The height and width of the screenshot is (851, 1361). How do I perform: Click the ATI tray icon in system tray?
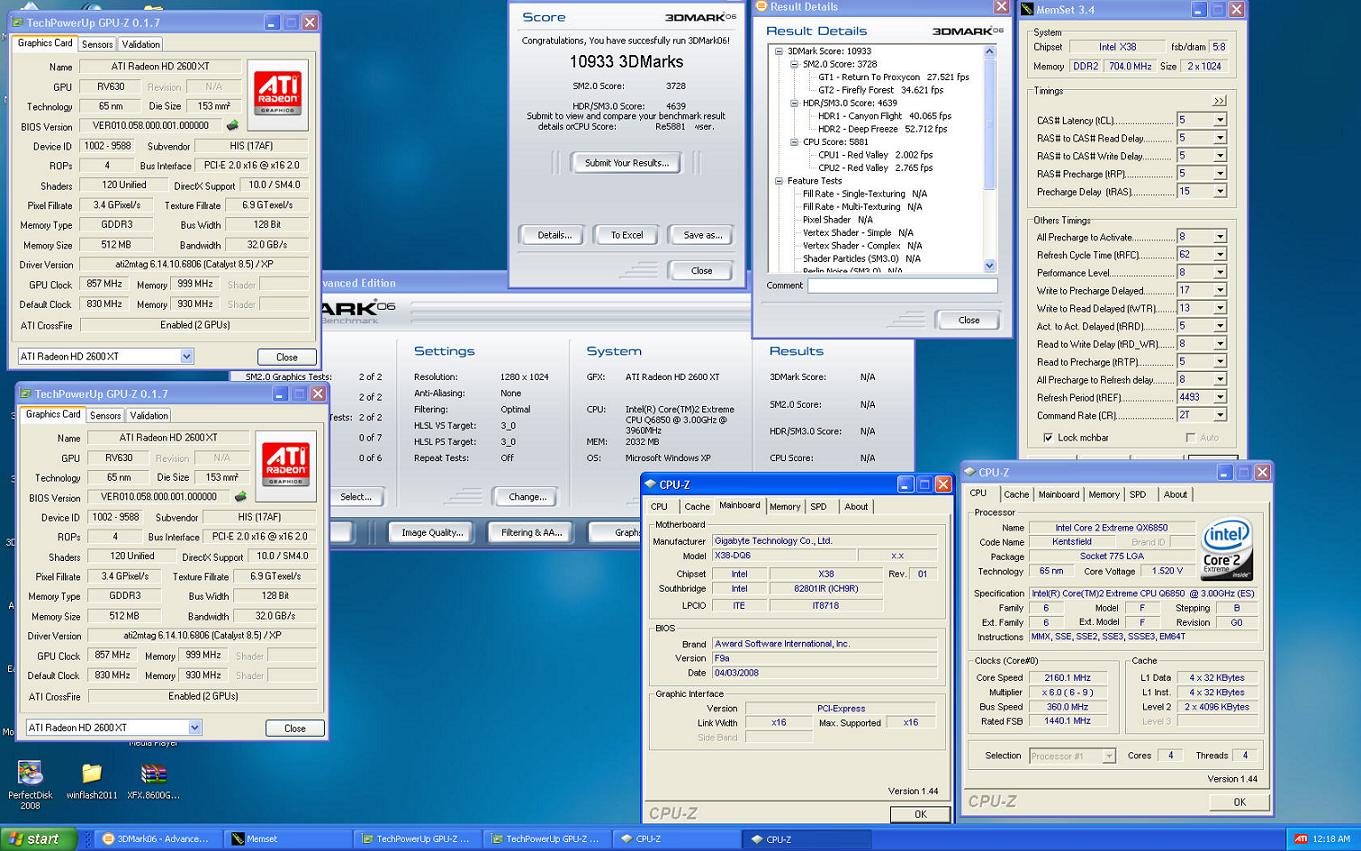click(x=1301, y=839)
